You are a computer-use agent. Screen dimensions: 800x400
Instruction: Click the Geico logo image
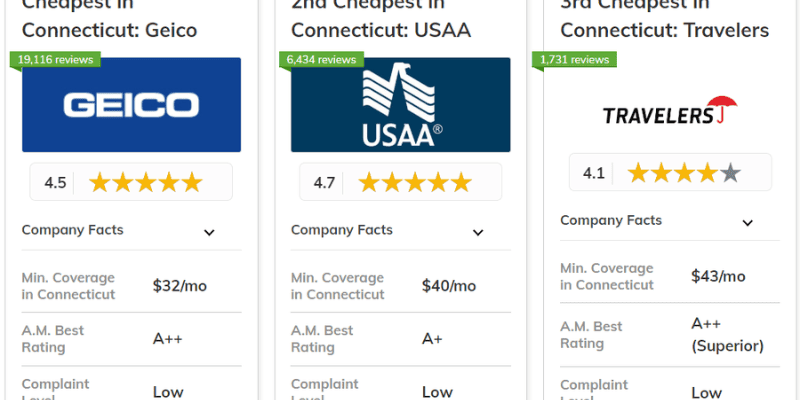coord(131,105)
